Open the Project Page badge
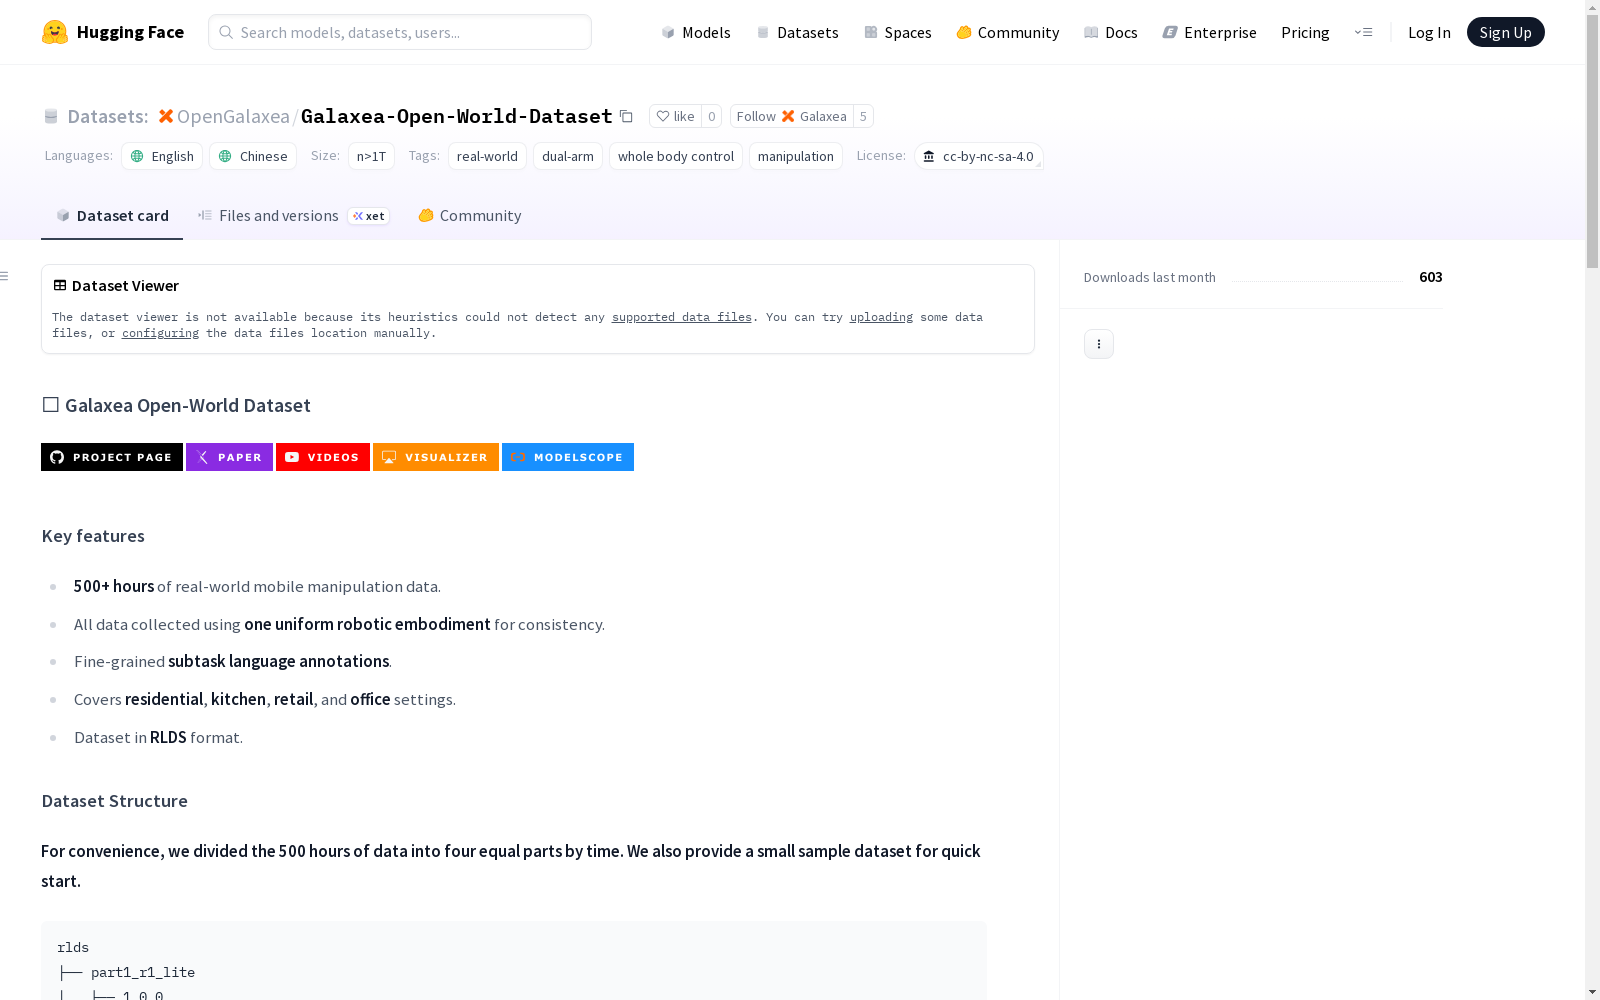Viewport: 1600px width, 1000px height. point(112,457)
